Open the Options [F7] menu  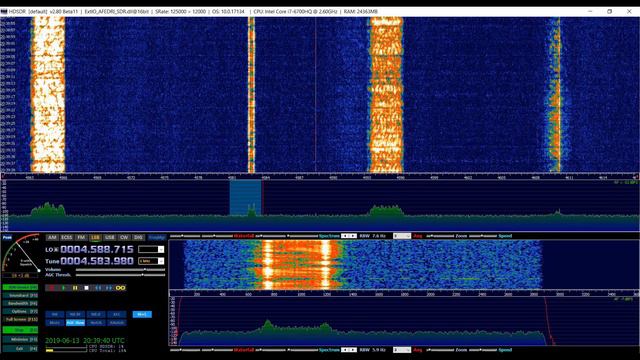click(20, 311)
